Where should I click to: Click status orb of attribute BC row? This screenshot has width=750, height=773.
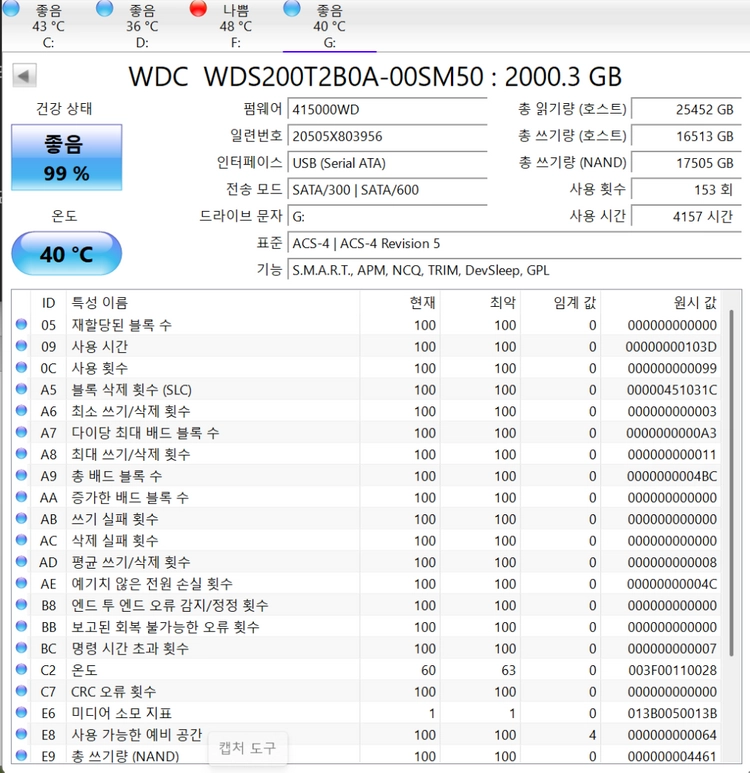click(21, 647)
